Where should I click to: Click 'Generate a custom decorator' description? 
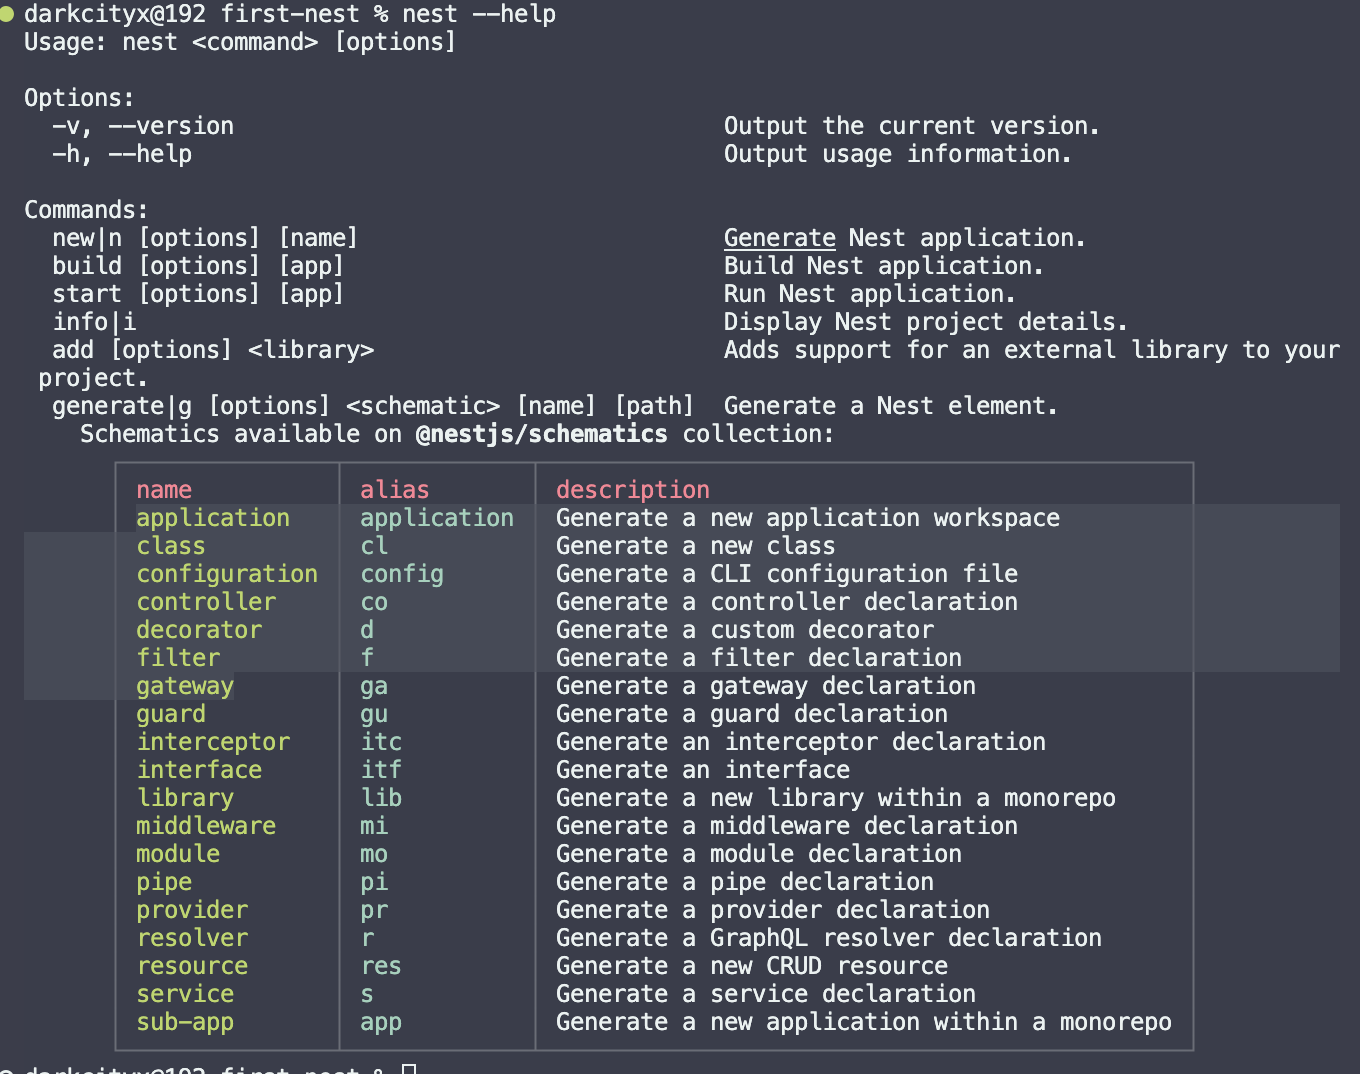[745, 630]
